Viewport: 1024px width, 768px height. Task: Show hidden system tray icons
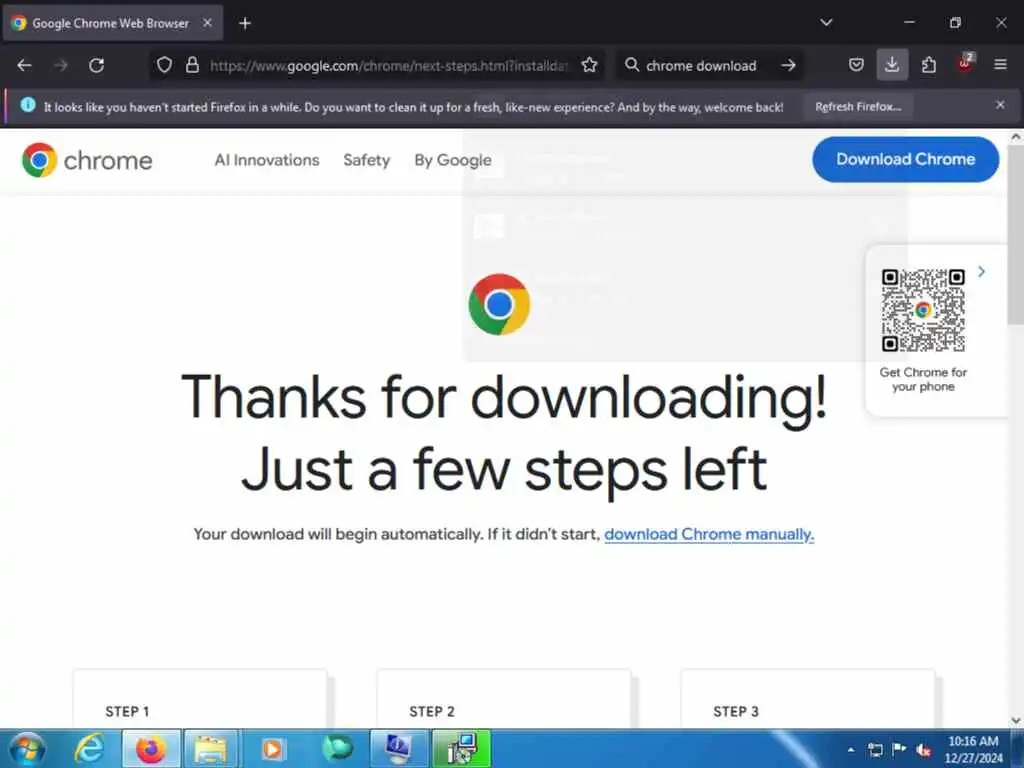(x=850, y=750)
